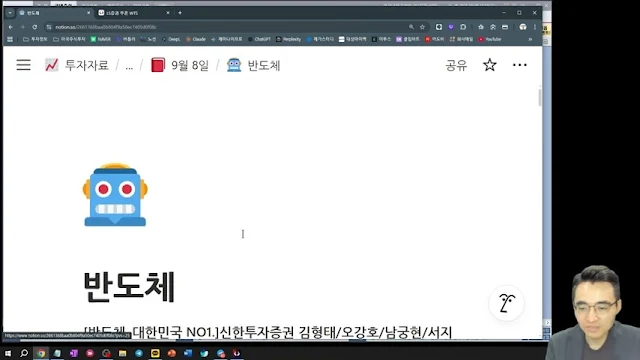This screenshot has width=640, height=360.
Task: Open the 9월 8일 breadcrumb page
Action: [x=180, y=65]
